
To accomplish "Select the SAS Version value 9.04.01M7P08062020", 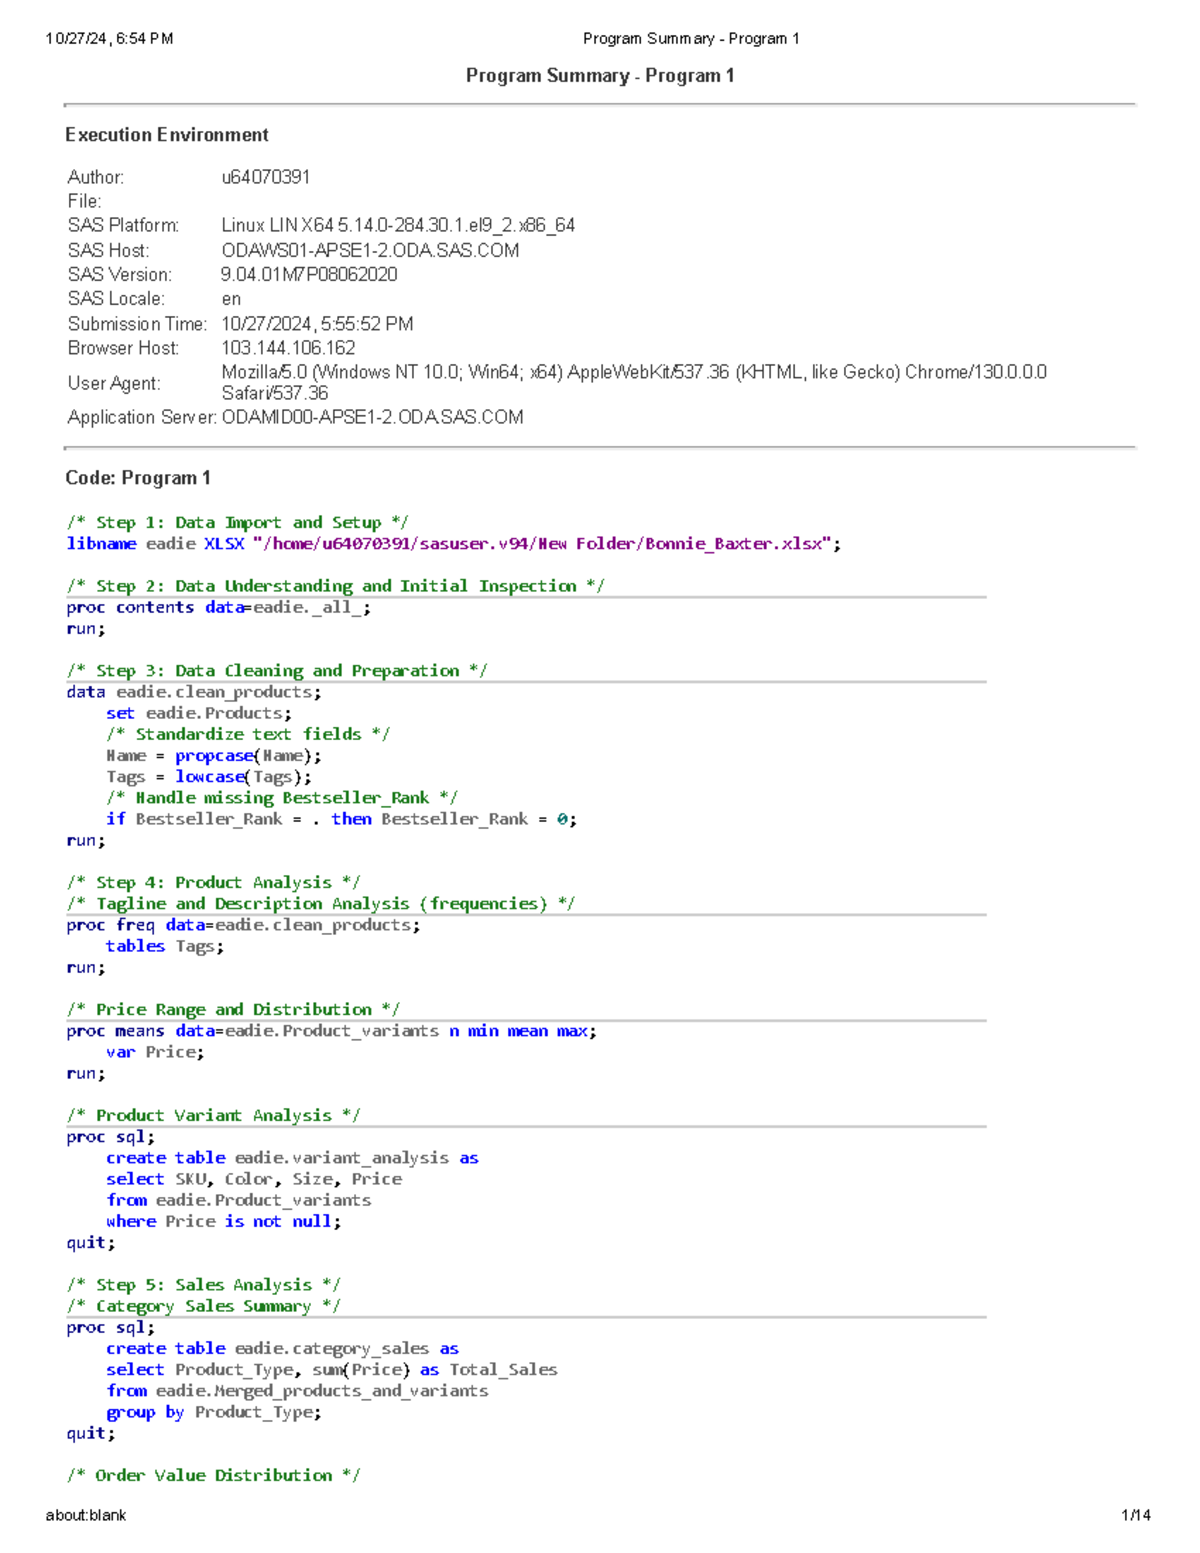I will coord(309,274).
